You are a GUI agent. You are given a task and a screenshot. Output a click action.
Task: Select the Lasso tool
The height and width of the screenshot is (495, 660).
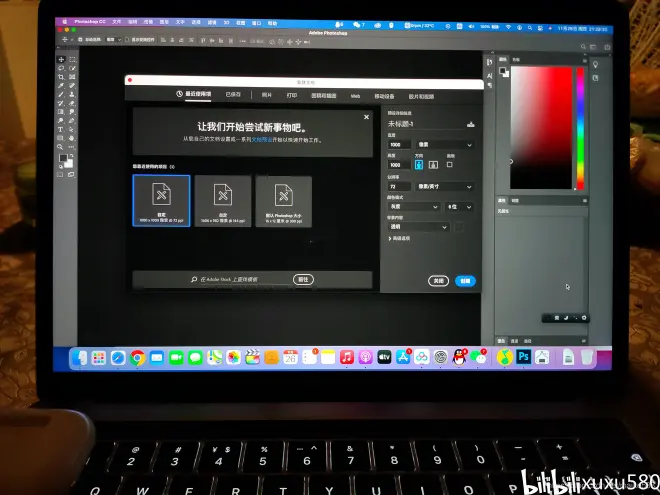(x=61, y=68)
